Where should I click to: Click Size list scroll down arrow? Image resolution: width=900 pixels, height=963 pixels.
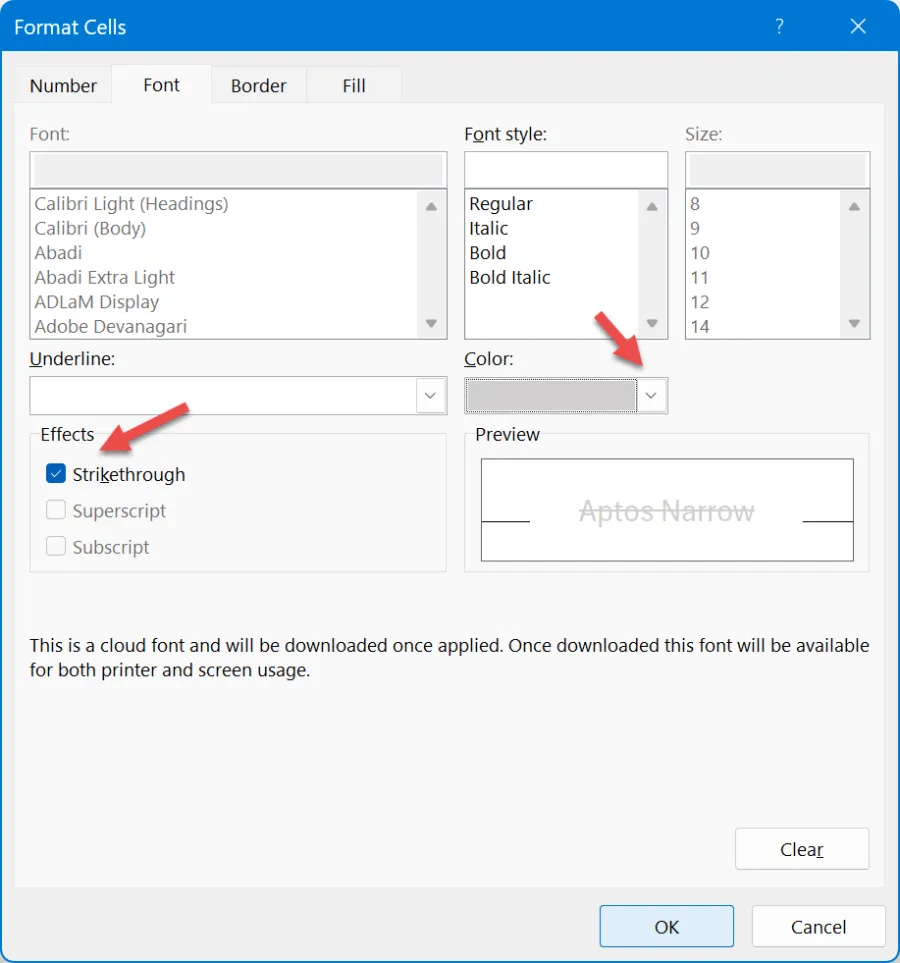pos(854,323)
